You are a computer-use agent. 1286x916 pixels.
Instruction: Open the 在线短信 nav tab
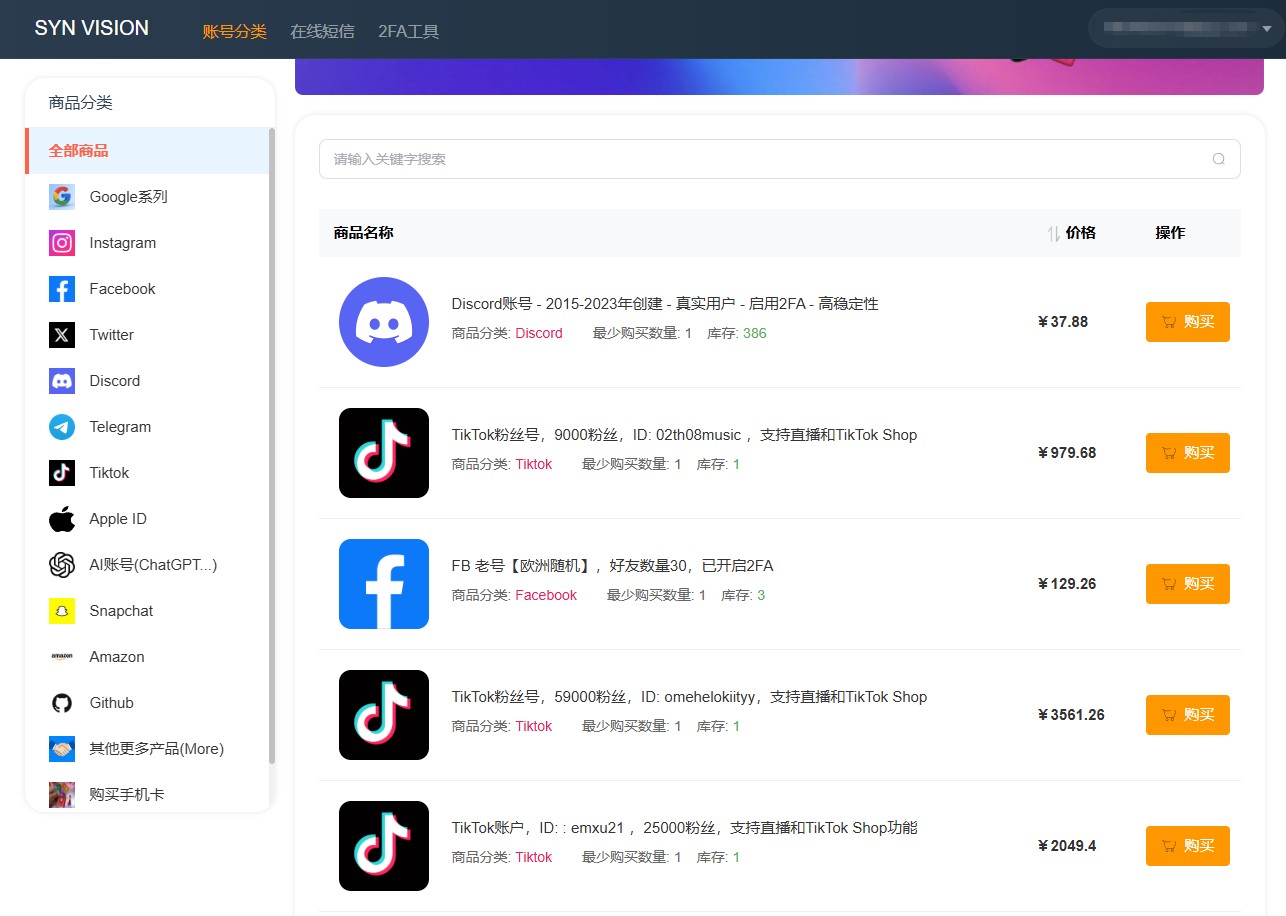(322, 31)
